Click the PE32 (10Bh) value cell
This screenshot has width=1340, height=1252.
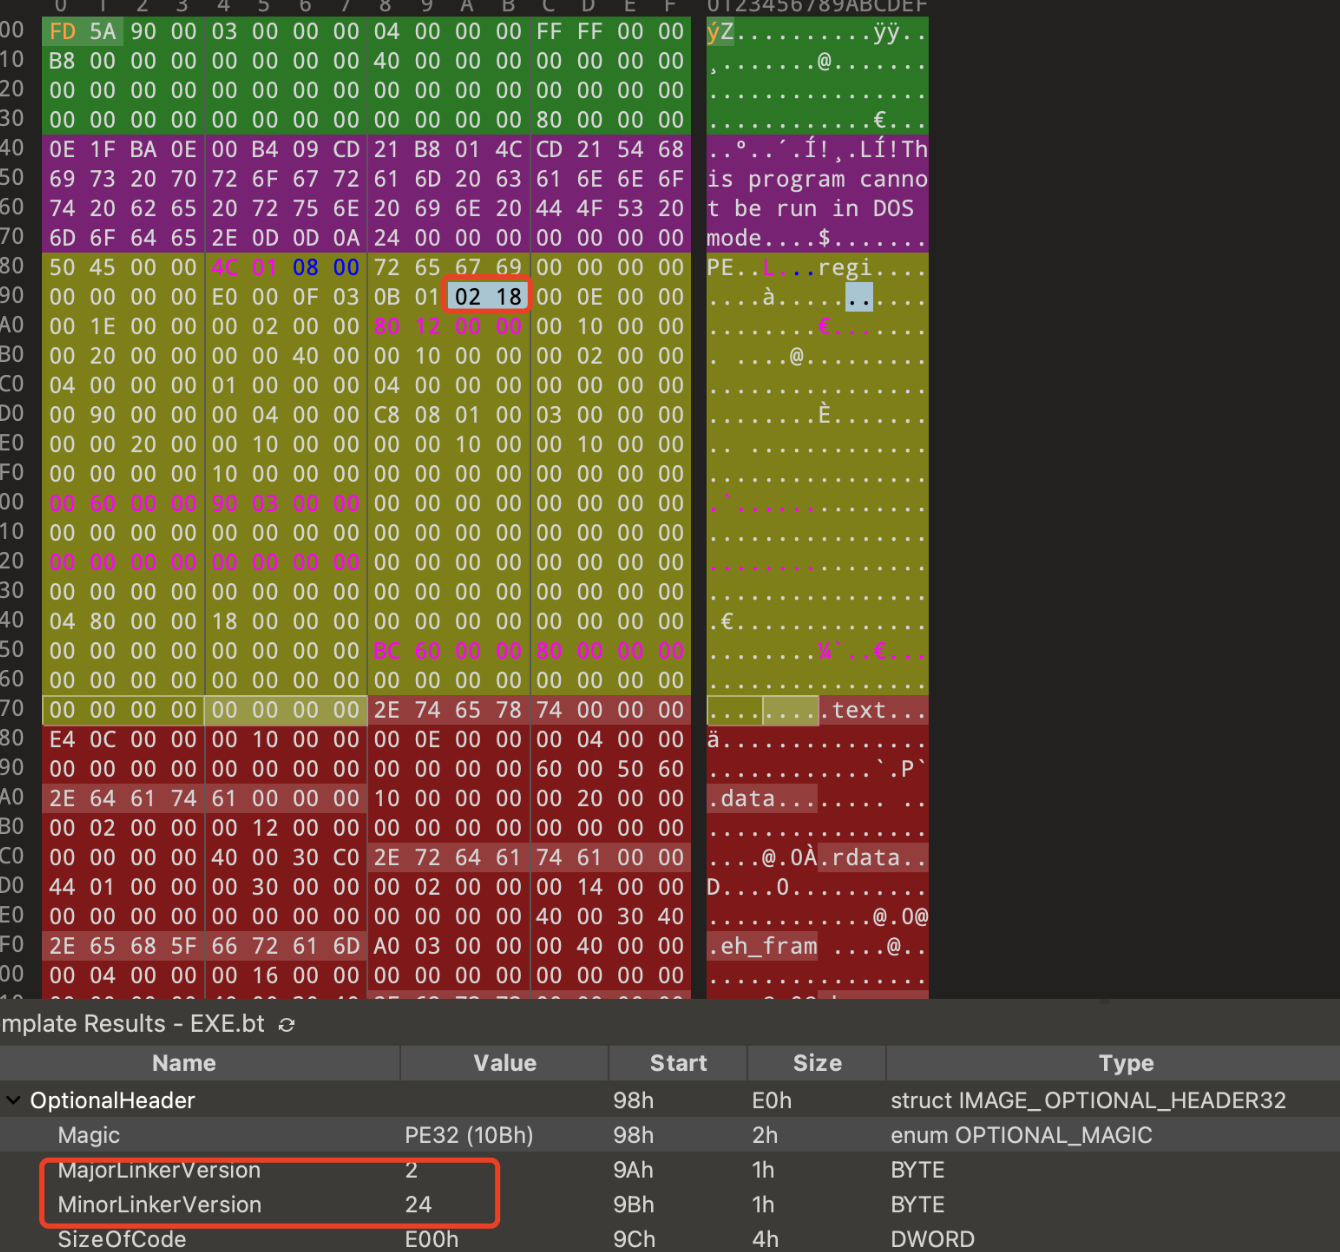[x=468, y=1135]
